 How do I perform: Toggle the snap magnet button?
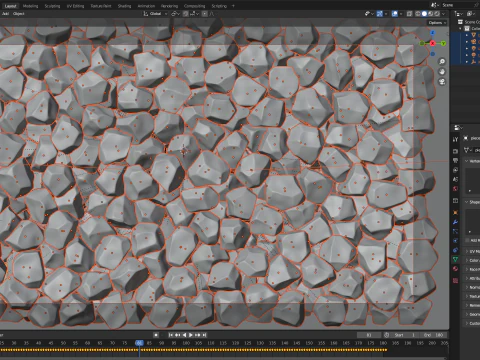186,14
